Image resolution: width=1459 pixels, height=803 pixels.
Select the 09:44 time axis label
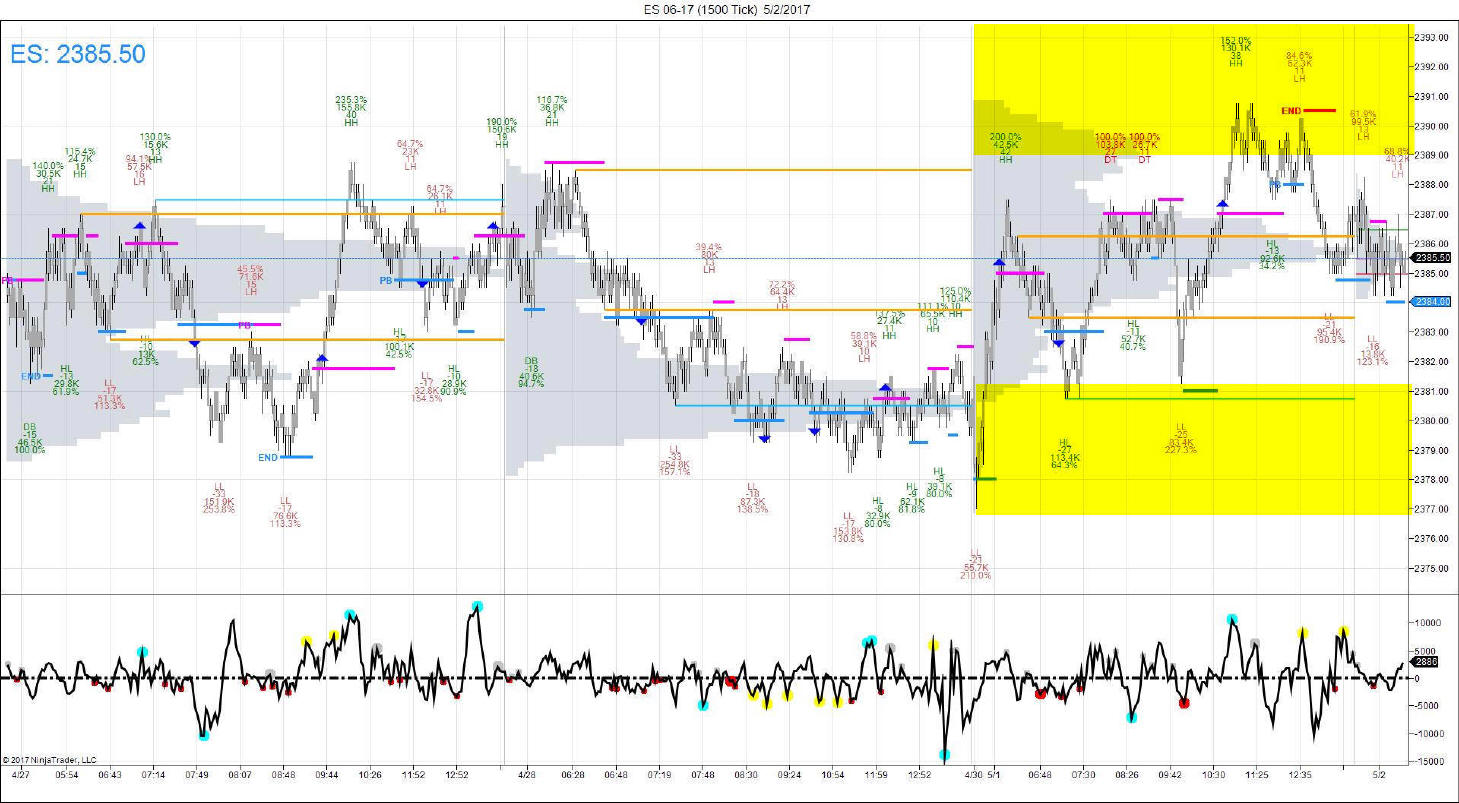pyautogui.click(x=327, y=775)
